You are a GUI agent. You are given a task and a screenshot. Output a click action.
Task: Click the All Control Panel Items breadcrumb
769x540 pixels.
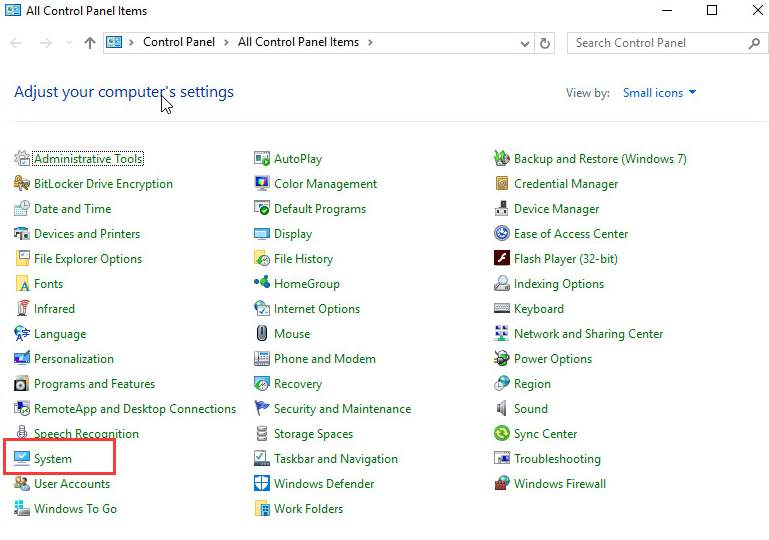(298, 42)
